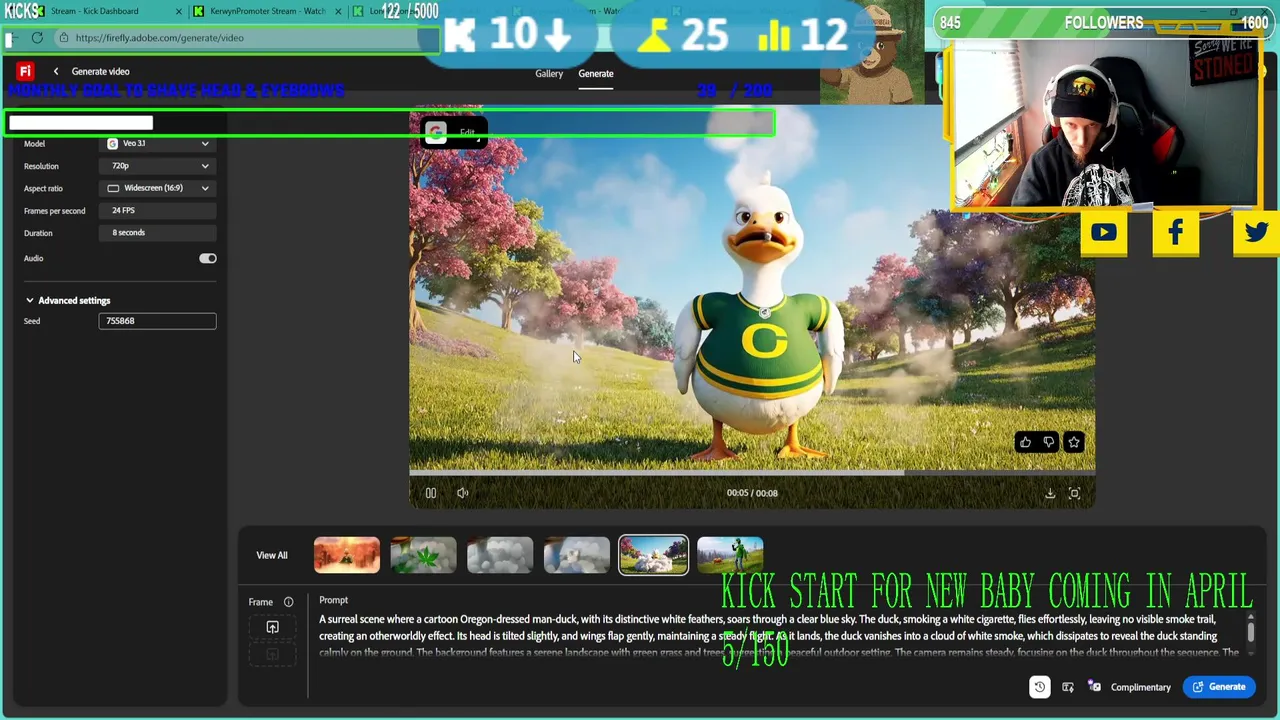Open the prompt history clock icon
The width and height of the screenshot is (1280, 720).
pos(1040,687)
